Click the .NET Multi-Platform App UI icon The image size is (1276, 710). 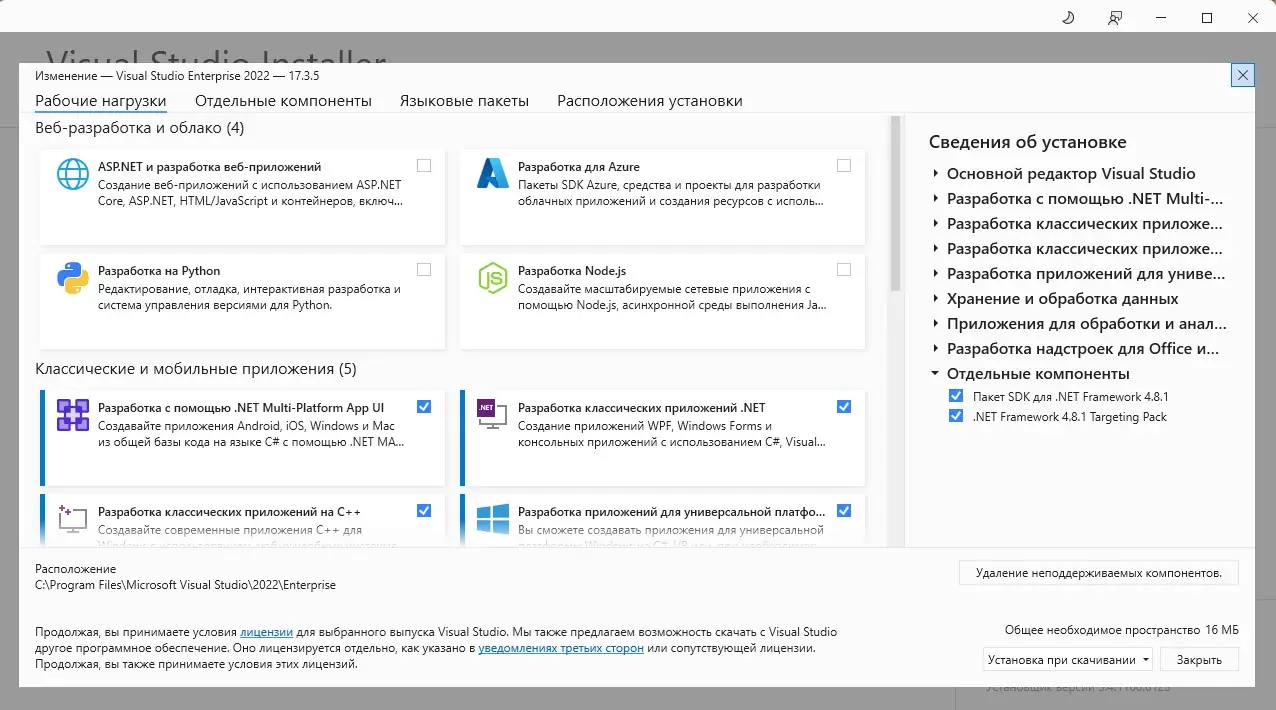point(73,414)
